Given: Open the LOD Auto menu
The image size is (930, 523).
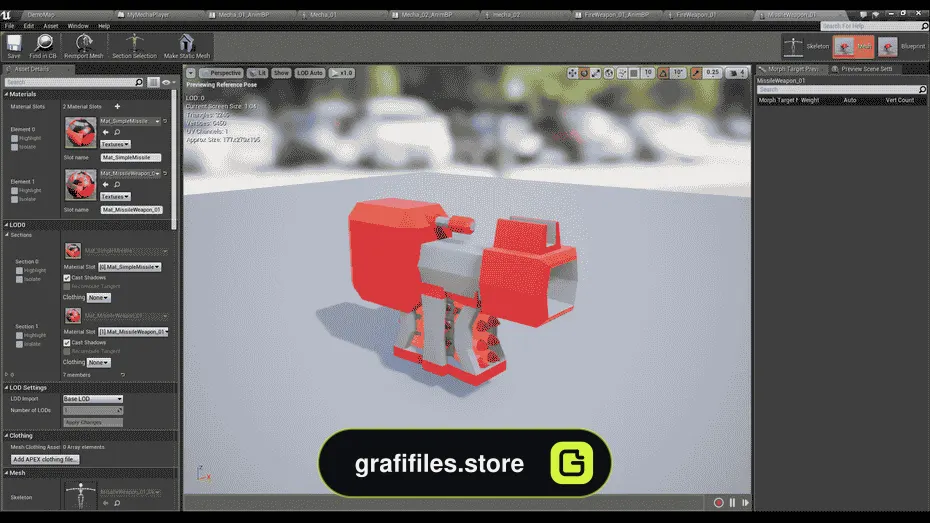Looking at the screenshot, I should (310, 73).
